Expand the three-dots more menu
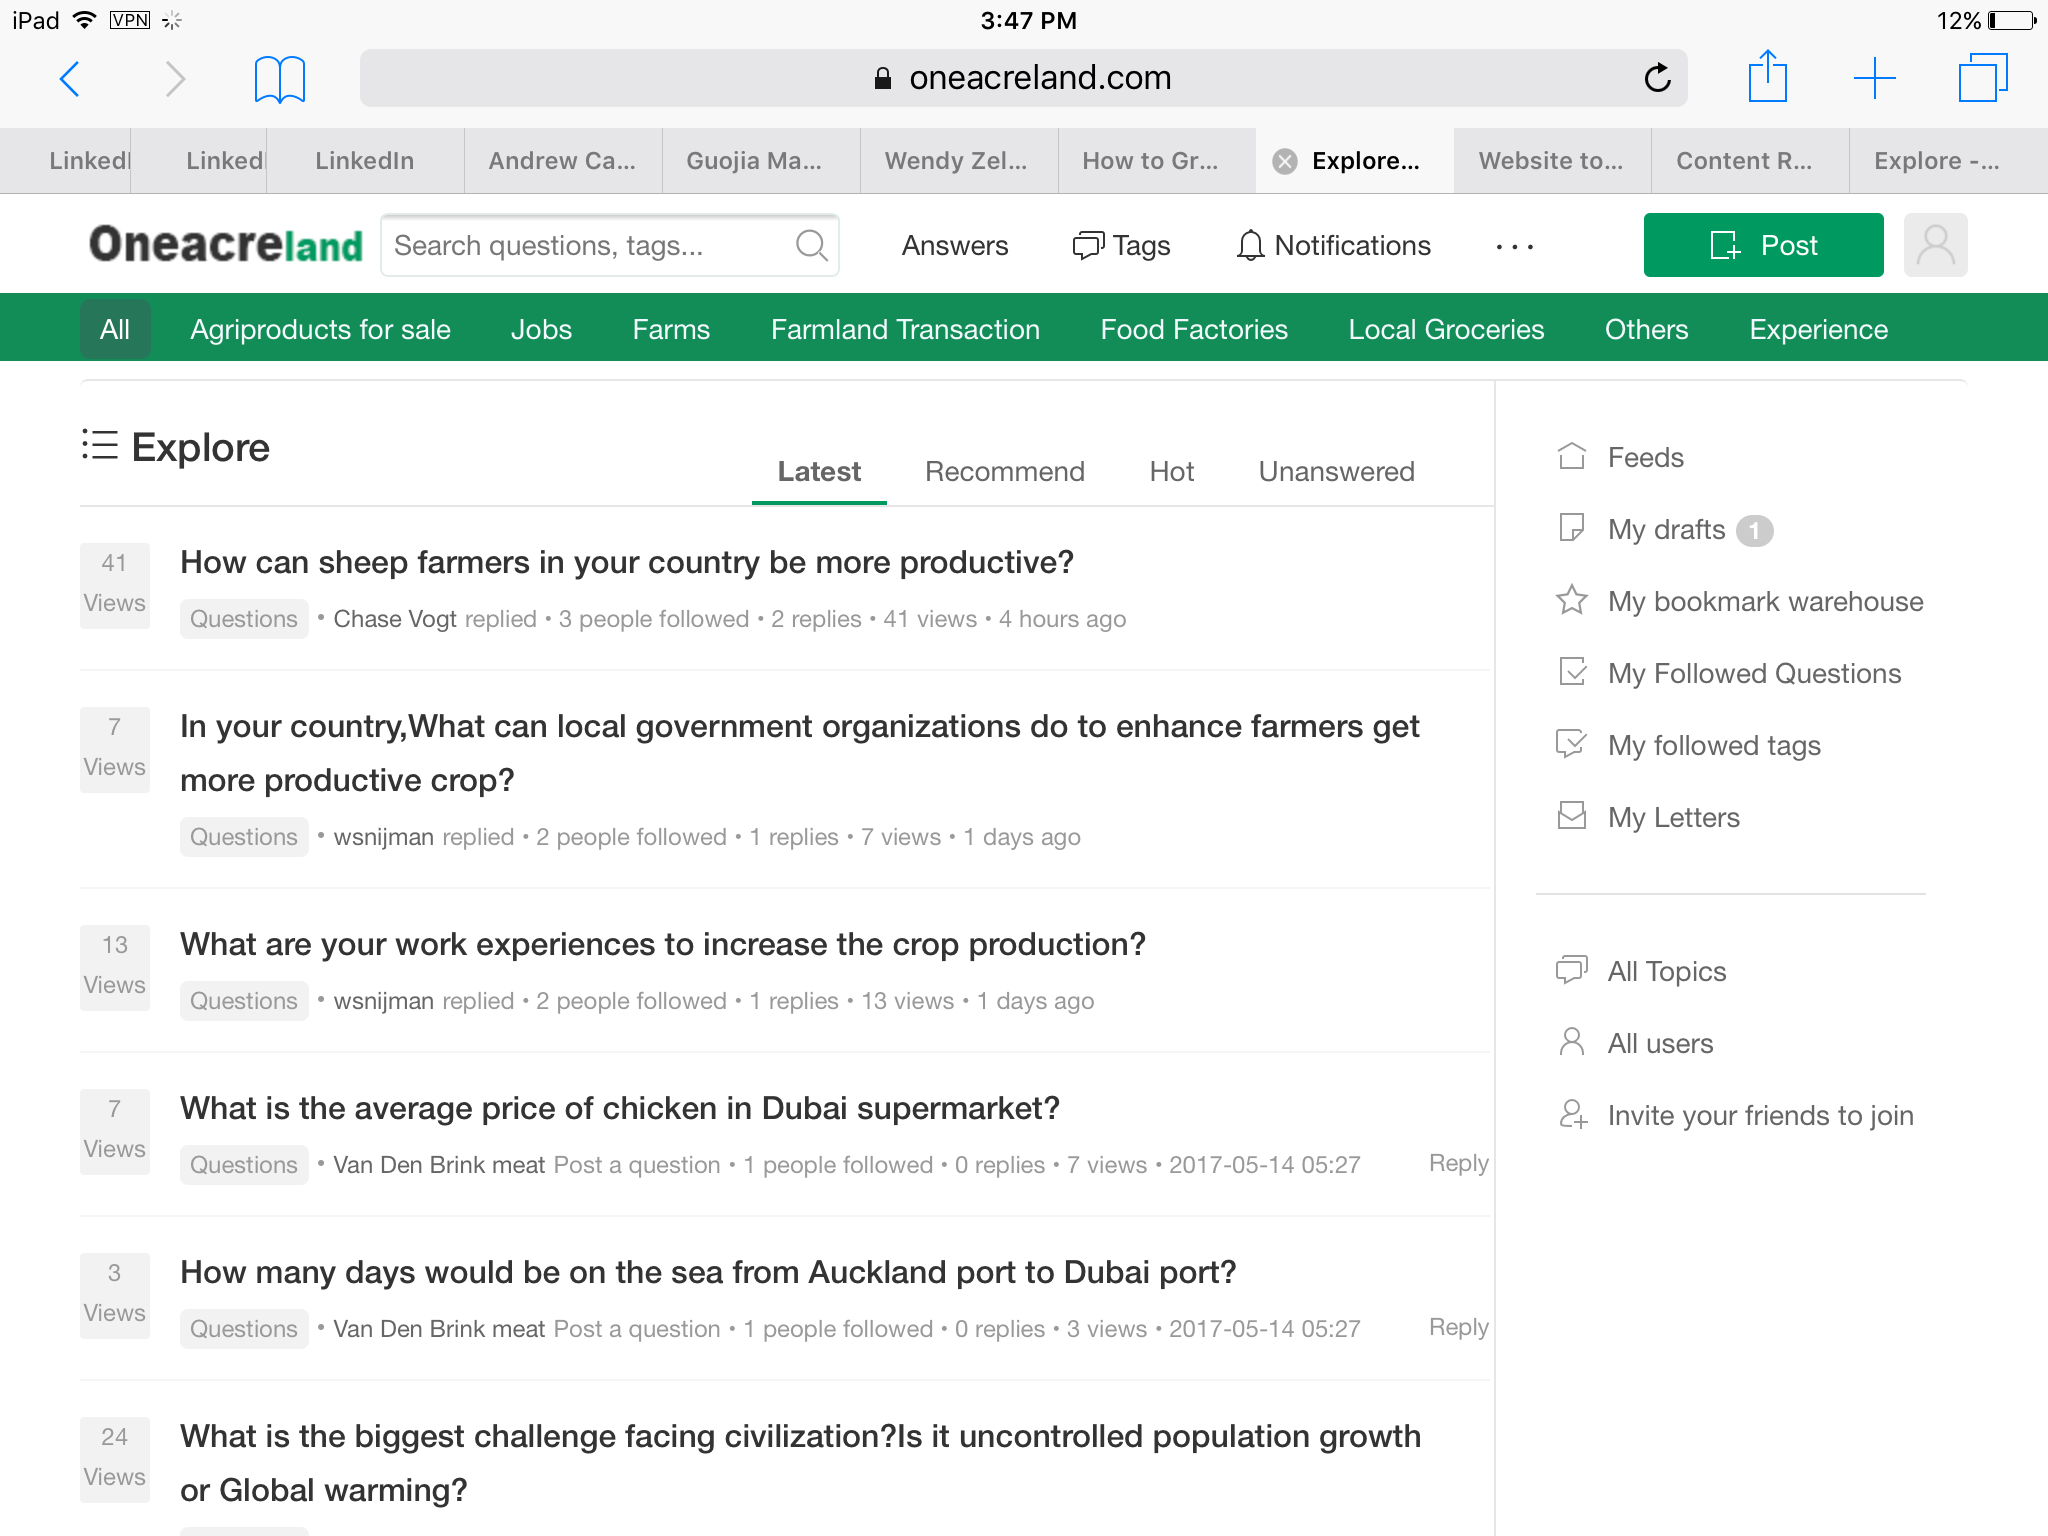 [1514, 246]
